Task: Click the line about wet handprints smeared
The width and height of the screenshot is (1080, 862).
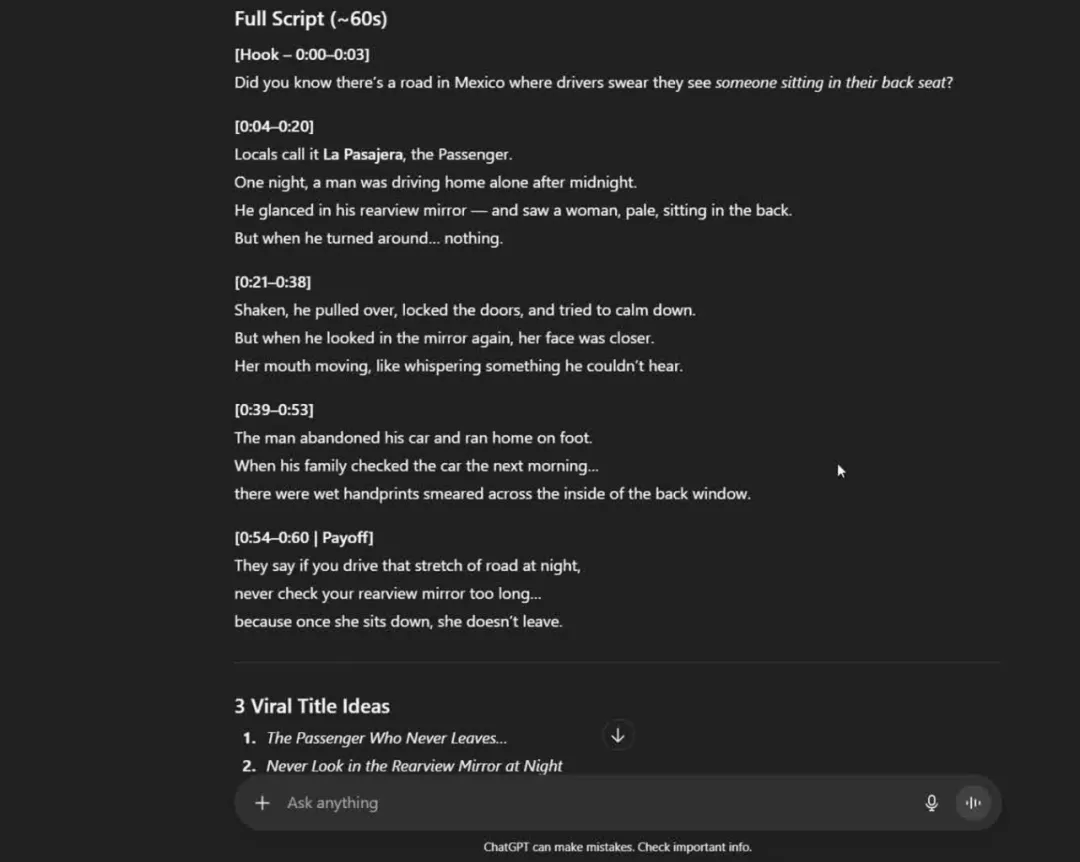Action: (x=492, y=494)
